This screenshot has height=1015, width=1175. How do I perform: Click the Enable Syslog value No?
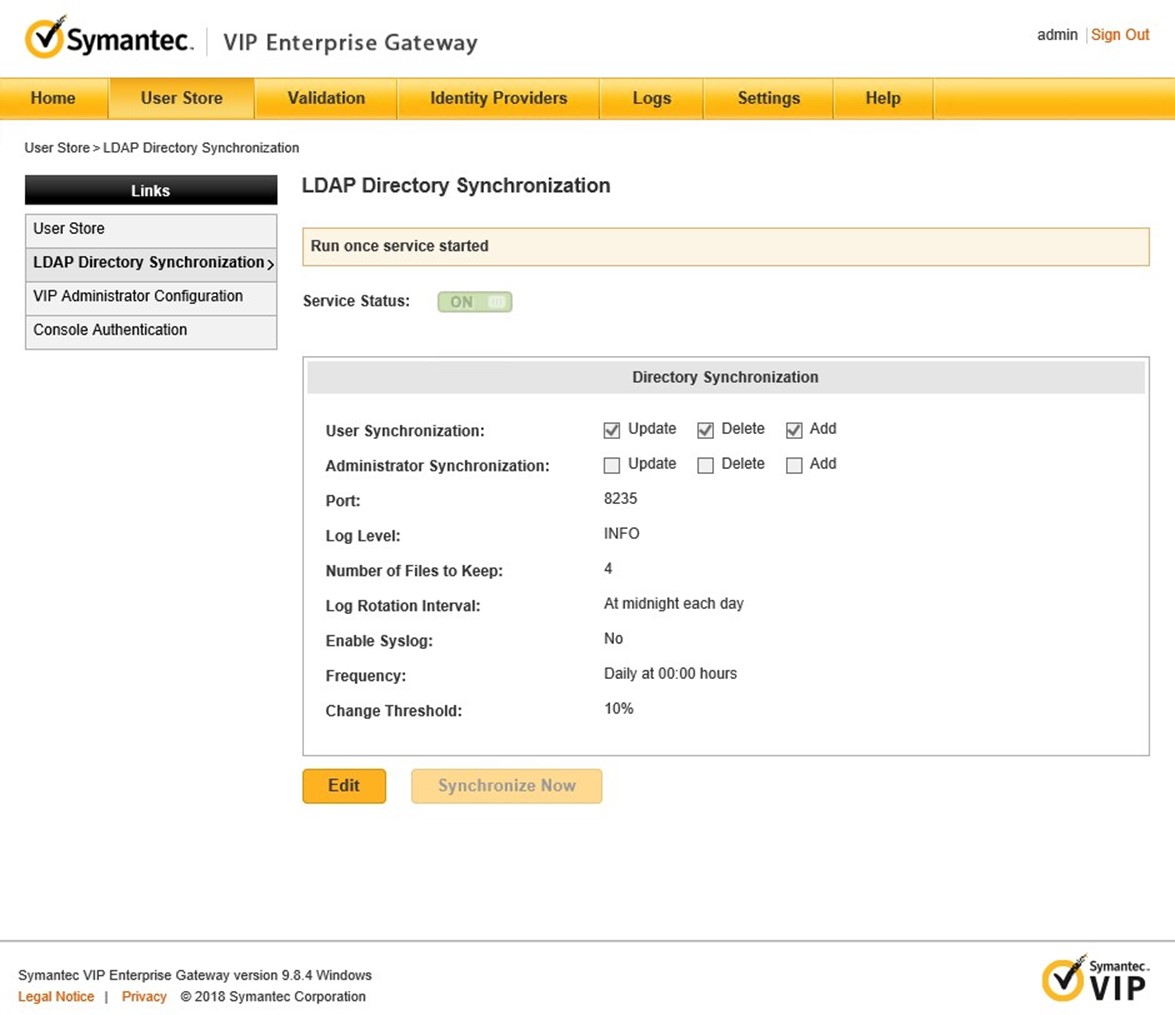[613, 639]
